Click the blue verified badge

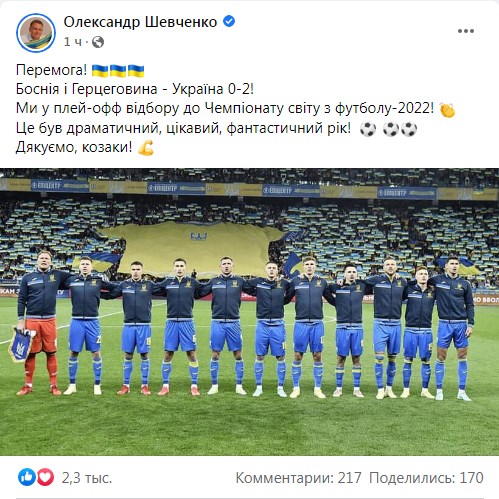point(229,22)
